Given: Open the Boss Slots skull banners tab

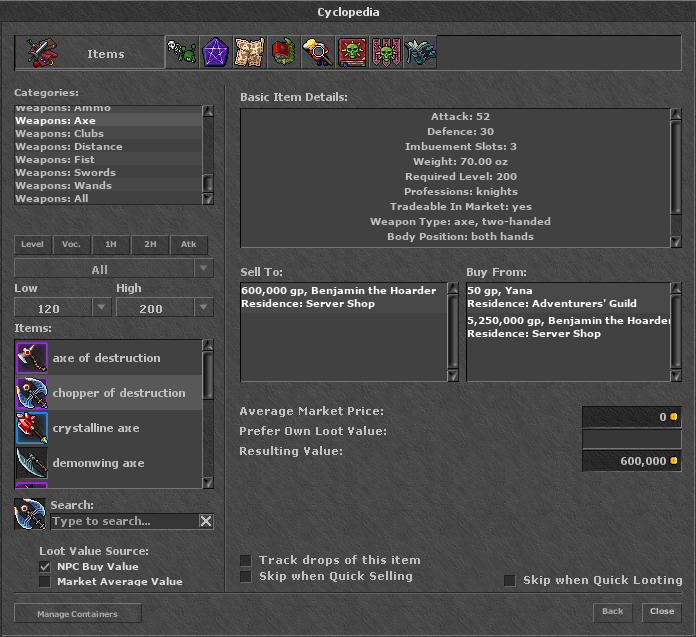Looking at the screenshot, I should click(385, 52).
